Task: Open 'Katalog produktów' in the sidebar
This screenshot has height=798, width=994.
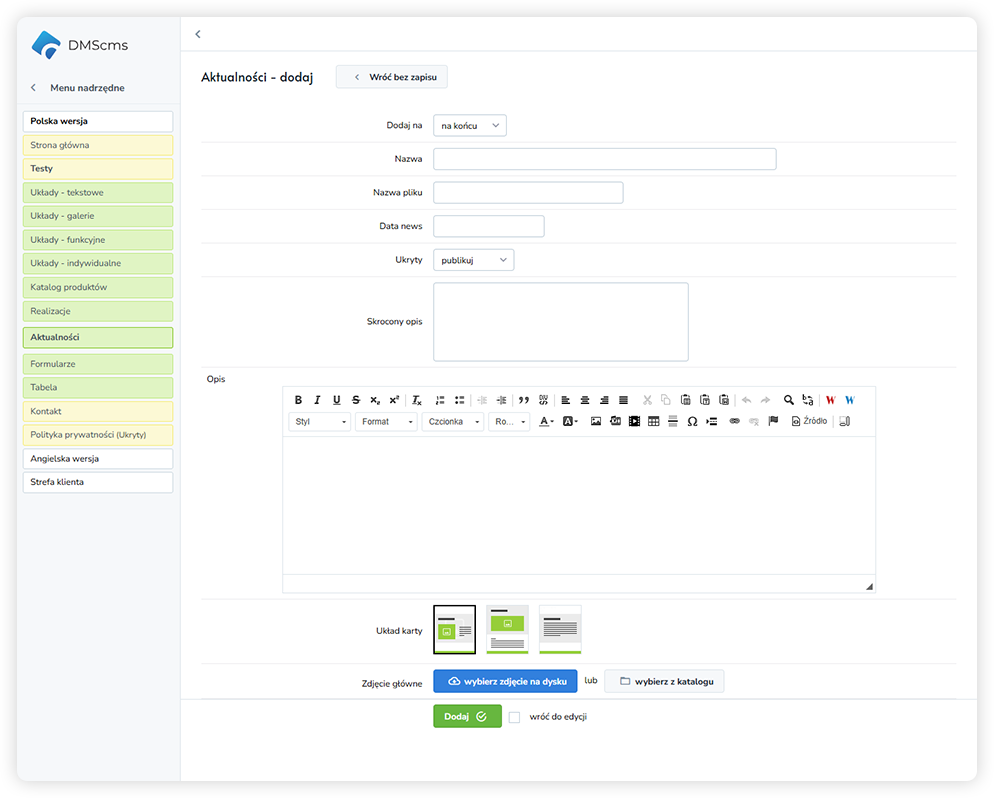Action: pyautogui.click(x=98, y=287)
